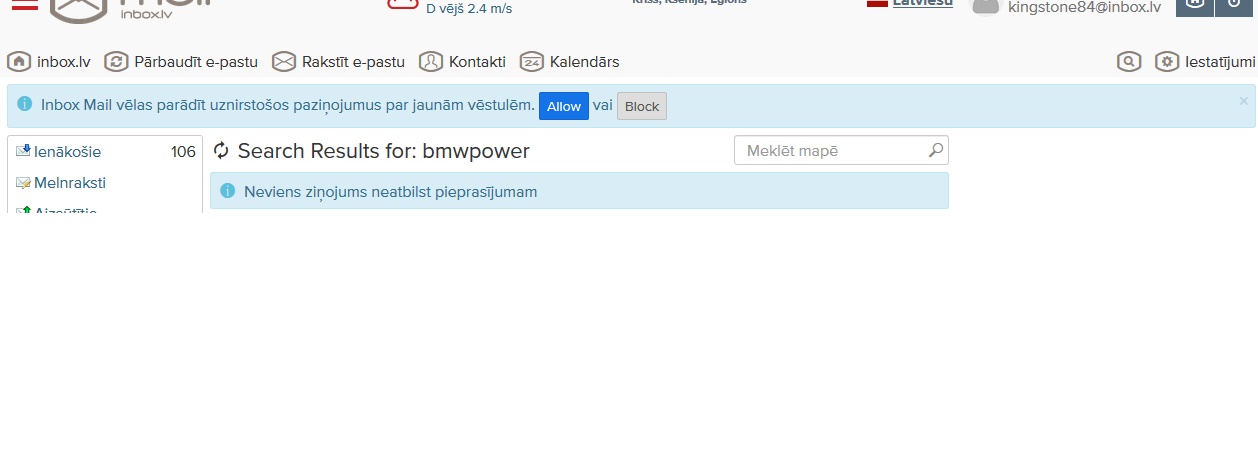Click the Meklēt mapē search field
Image resolution: width=1258 pixels, height=455 pixels.
pyautogui.click(x=828, y=151)
